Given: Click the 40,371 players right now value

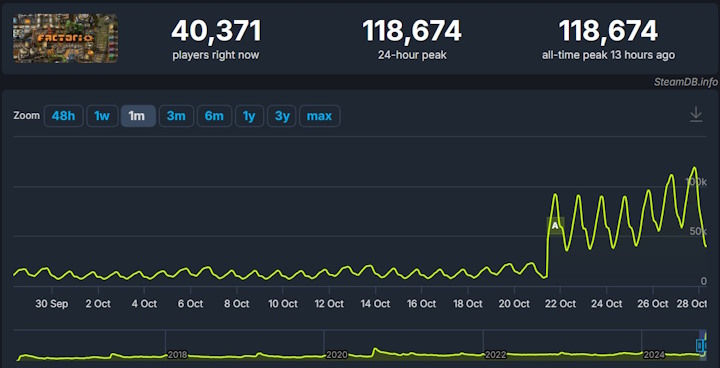Looking at the screenshot, I should (216, 31).
